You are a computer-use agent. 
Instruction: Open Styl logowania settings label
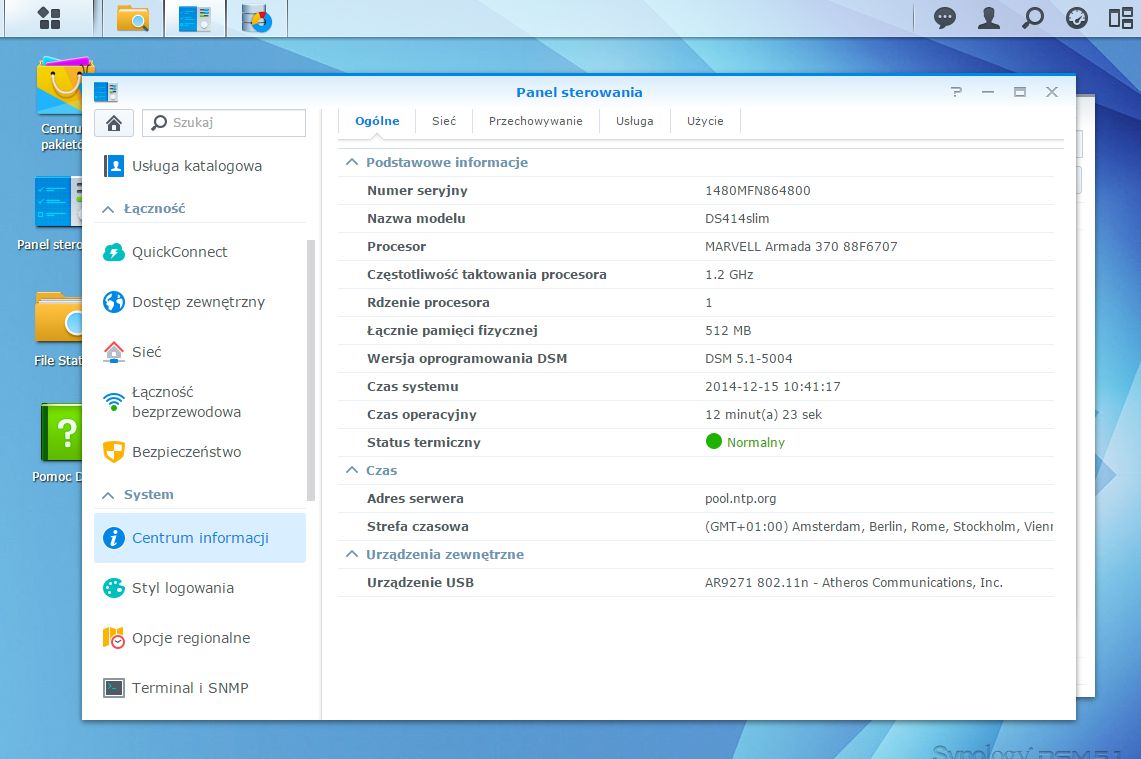click(183, 588)
